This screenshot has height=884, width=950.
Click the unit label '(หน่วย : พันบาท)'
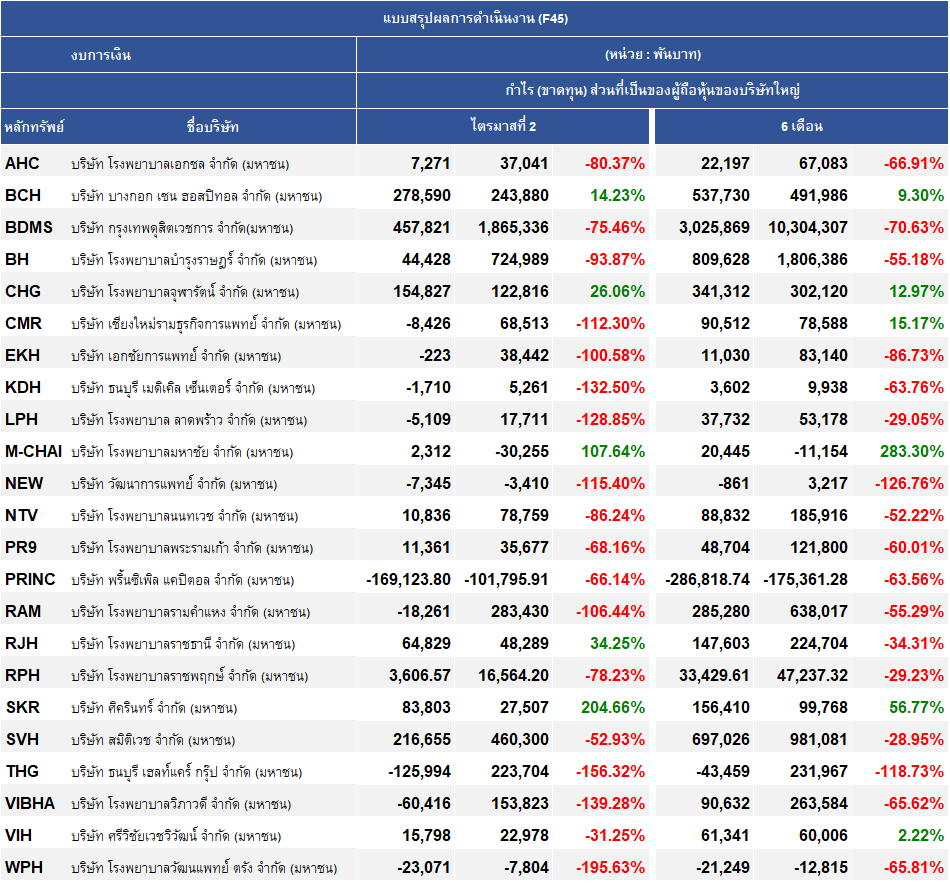pyautogui.click(x=651, y=55)
